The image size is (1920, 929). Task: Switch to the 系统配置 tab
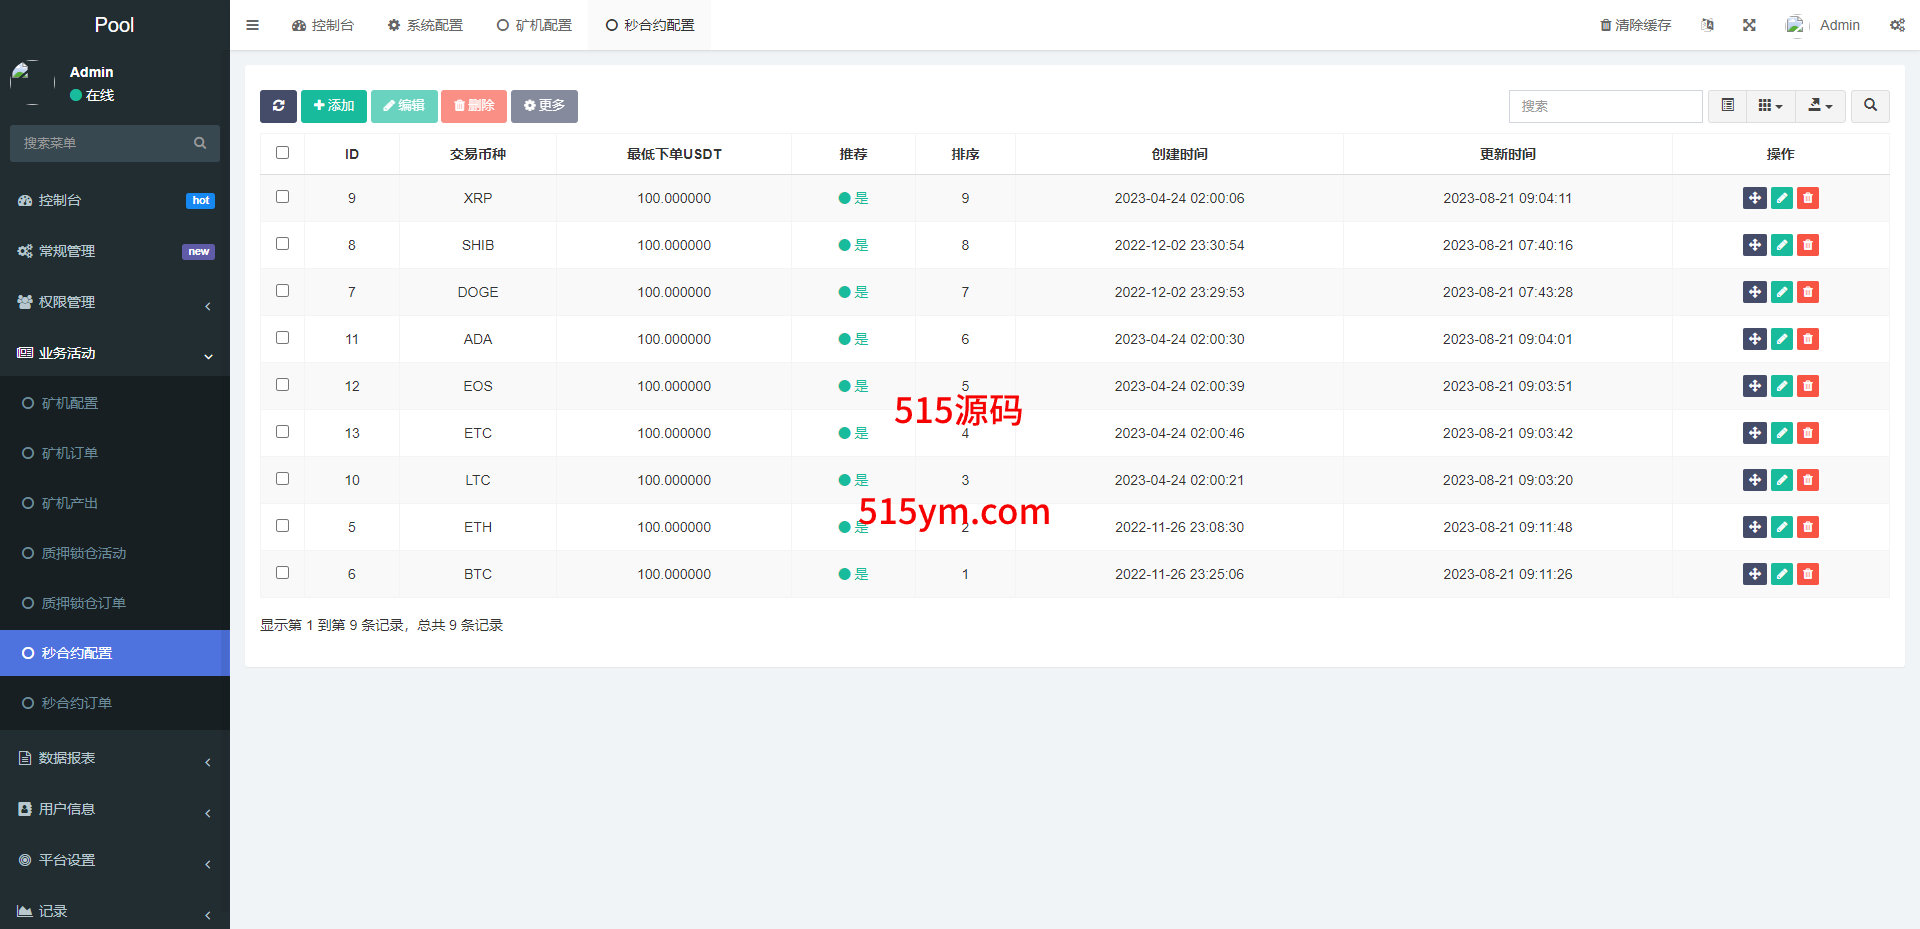(x=425, y=25)
